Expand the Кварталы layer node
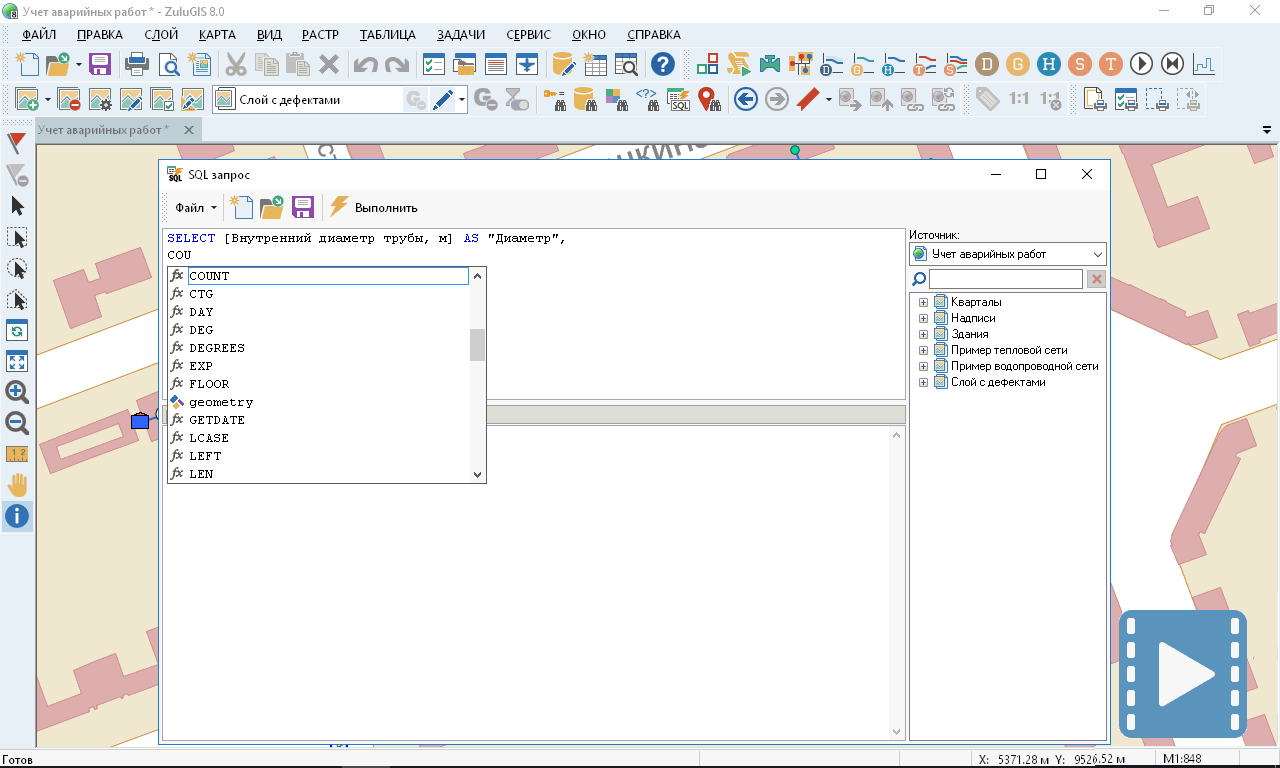Image resolution: width=1280 pixels, height=768 pixels. [x=923, y=302]
